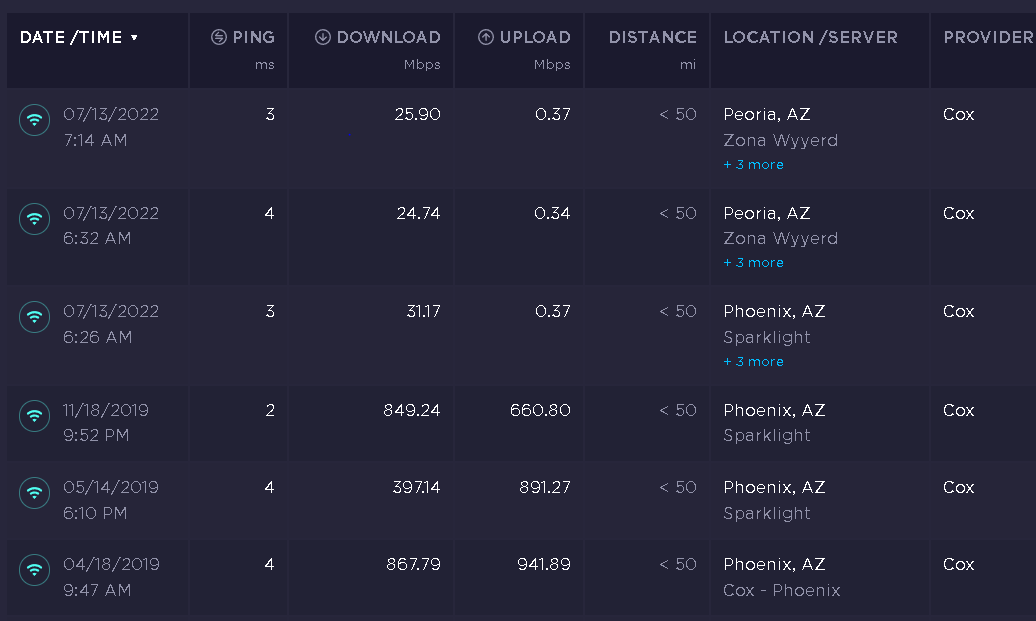This screenshot has height=621, width=1036.
Task: Click wifi icon for 11/18/2019 test
Action: (34, 416)
